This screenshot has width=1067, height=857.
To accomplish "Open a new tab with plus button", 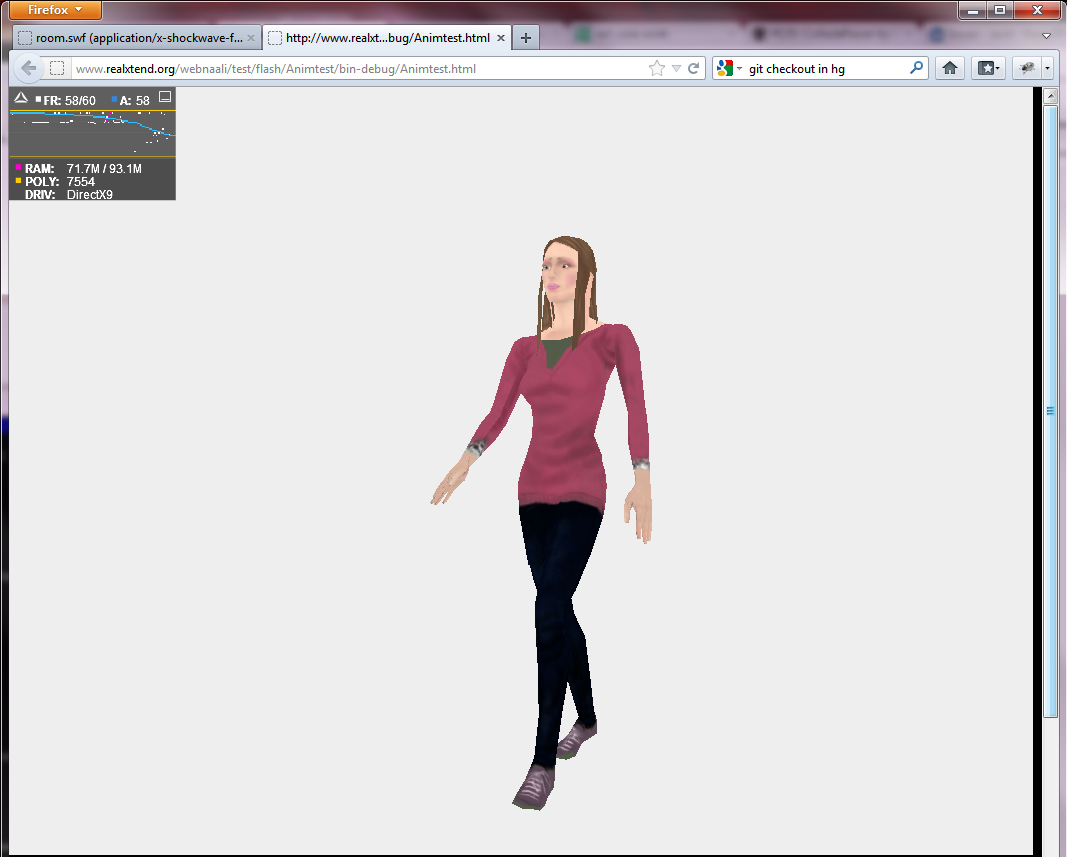I will tap(526, 38).
